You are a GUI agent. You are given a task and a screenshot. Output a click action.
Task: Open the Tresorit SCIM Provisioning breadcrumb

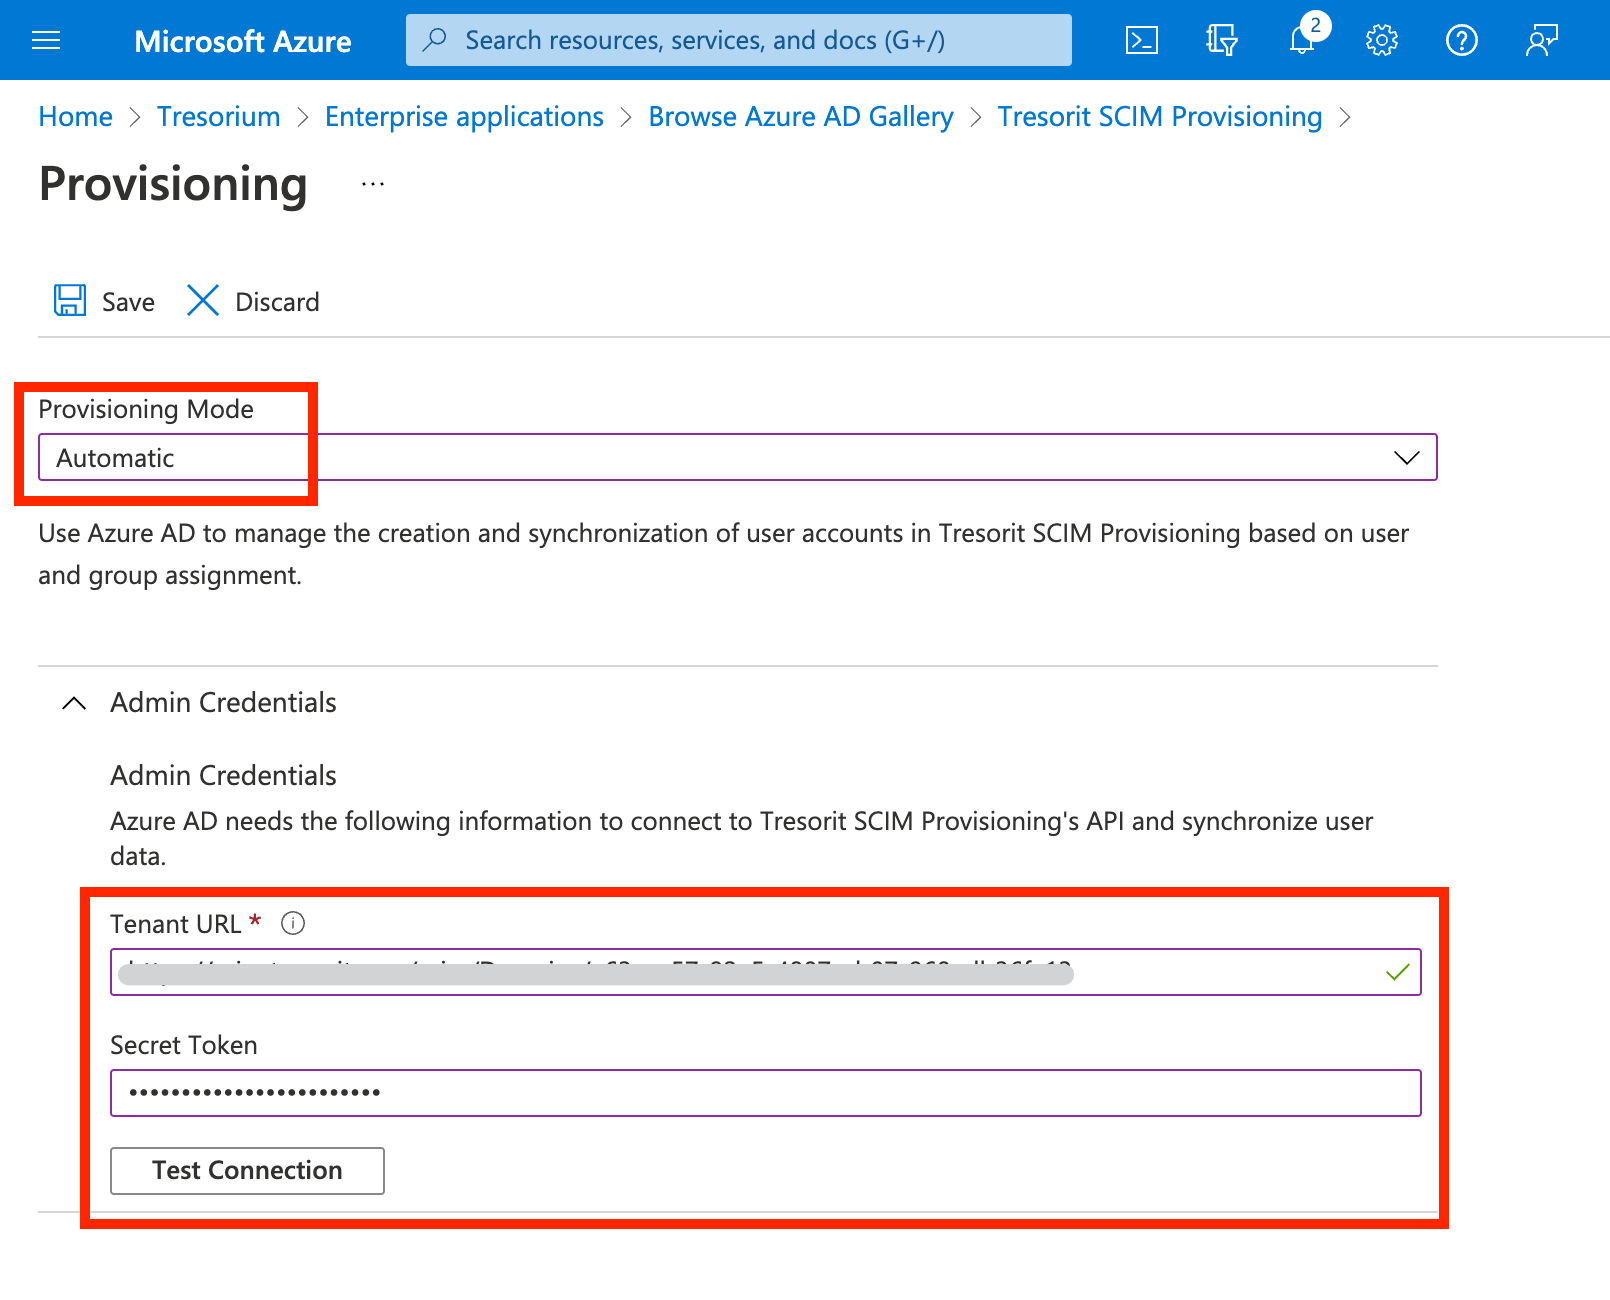[x=1160, y=116]
